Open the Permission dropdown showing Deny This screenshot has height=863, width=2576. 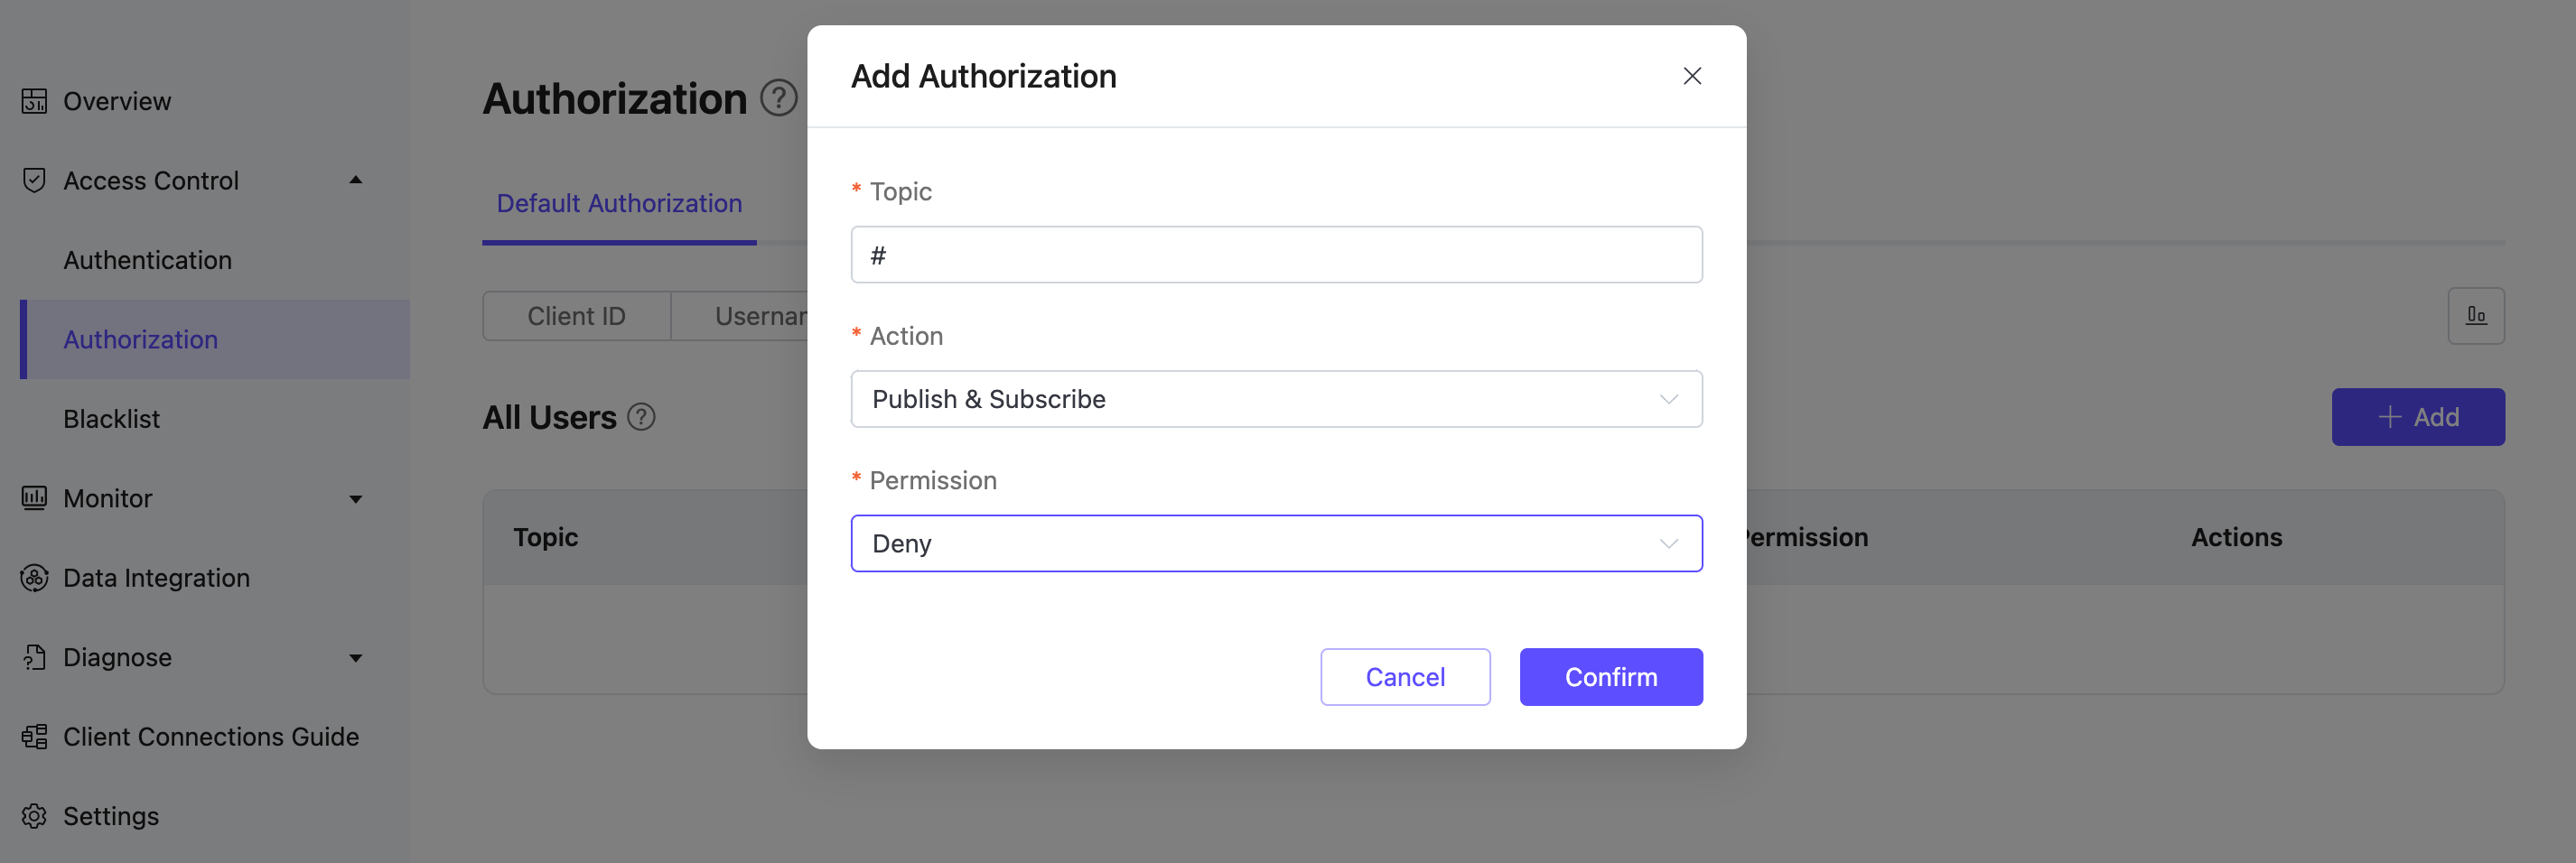tap(1275, 543)
